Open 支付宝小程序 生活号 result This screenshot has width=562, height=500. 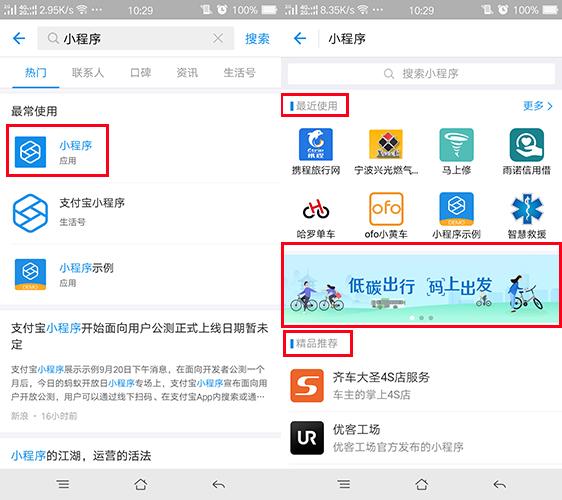tap(140, 213)
